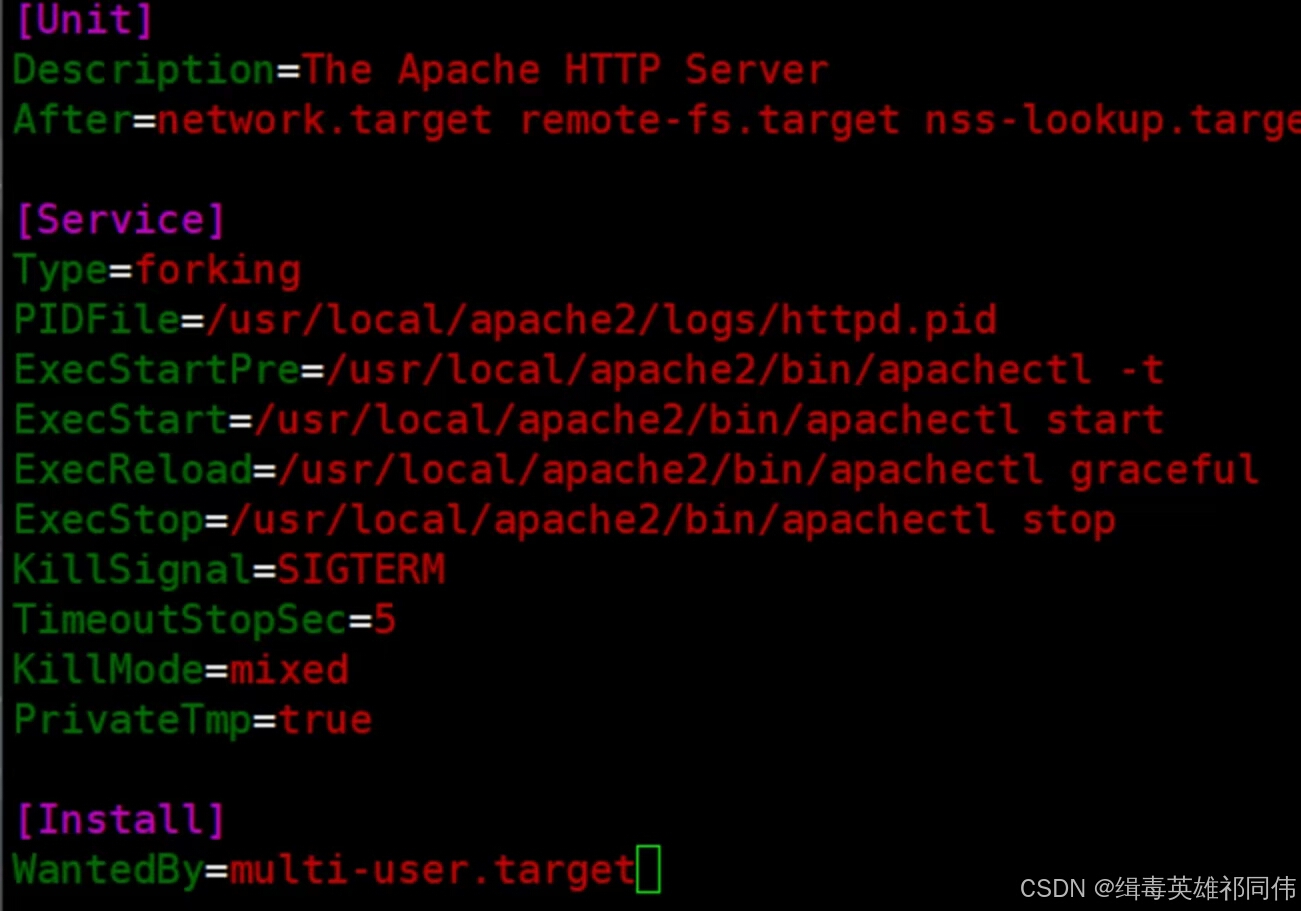Click the forking value
The width and height of the screenshot is (1301, 911).
point(217,271)
